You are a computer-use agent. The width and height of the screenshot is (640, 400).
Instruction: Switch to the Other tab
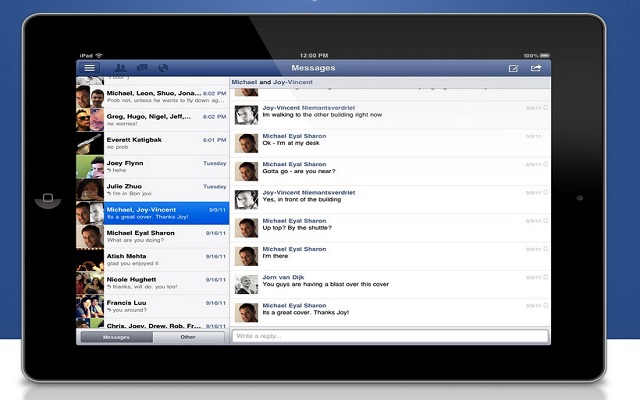(x=188, y=337)
